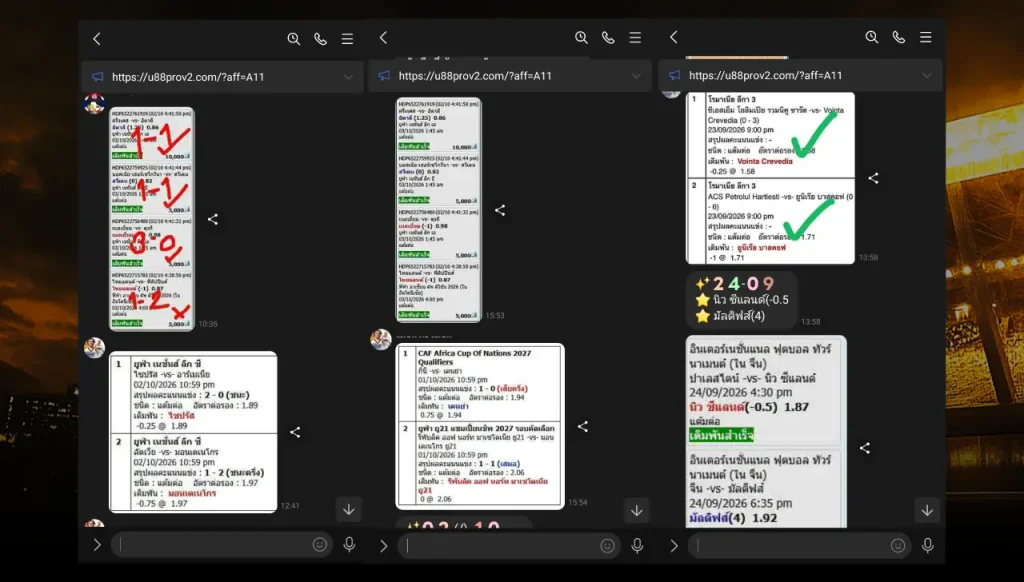This screenshot has width=1024, height=582.
Task: Expand the pinned announcement in middle chat
Action: coord(636,76)
